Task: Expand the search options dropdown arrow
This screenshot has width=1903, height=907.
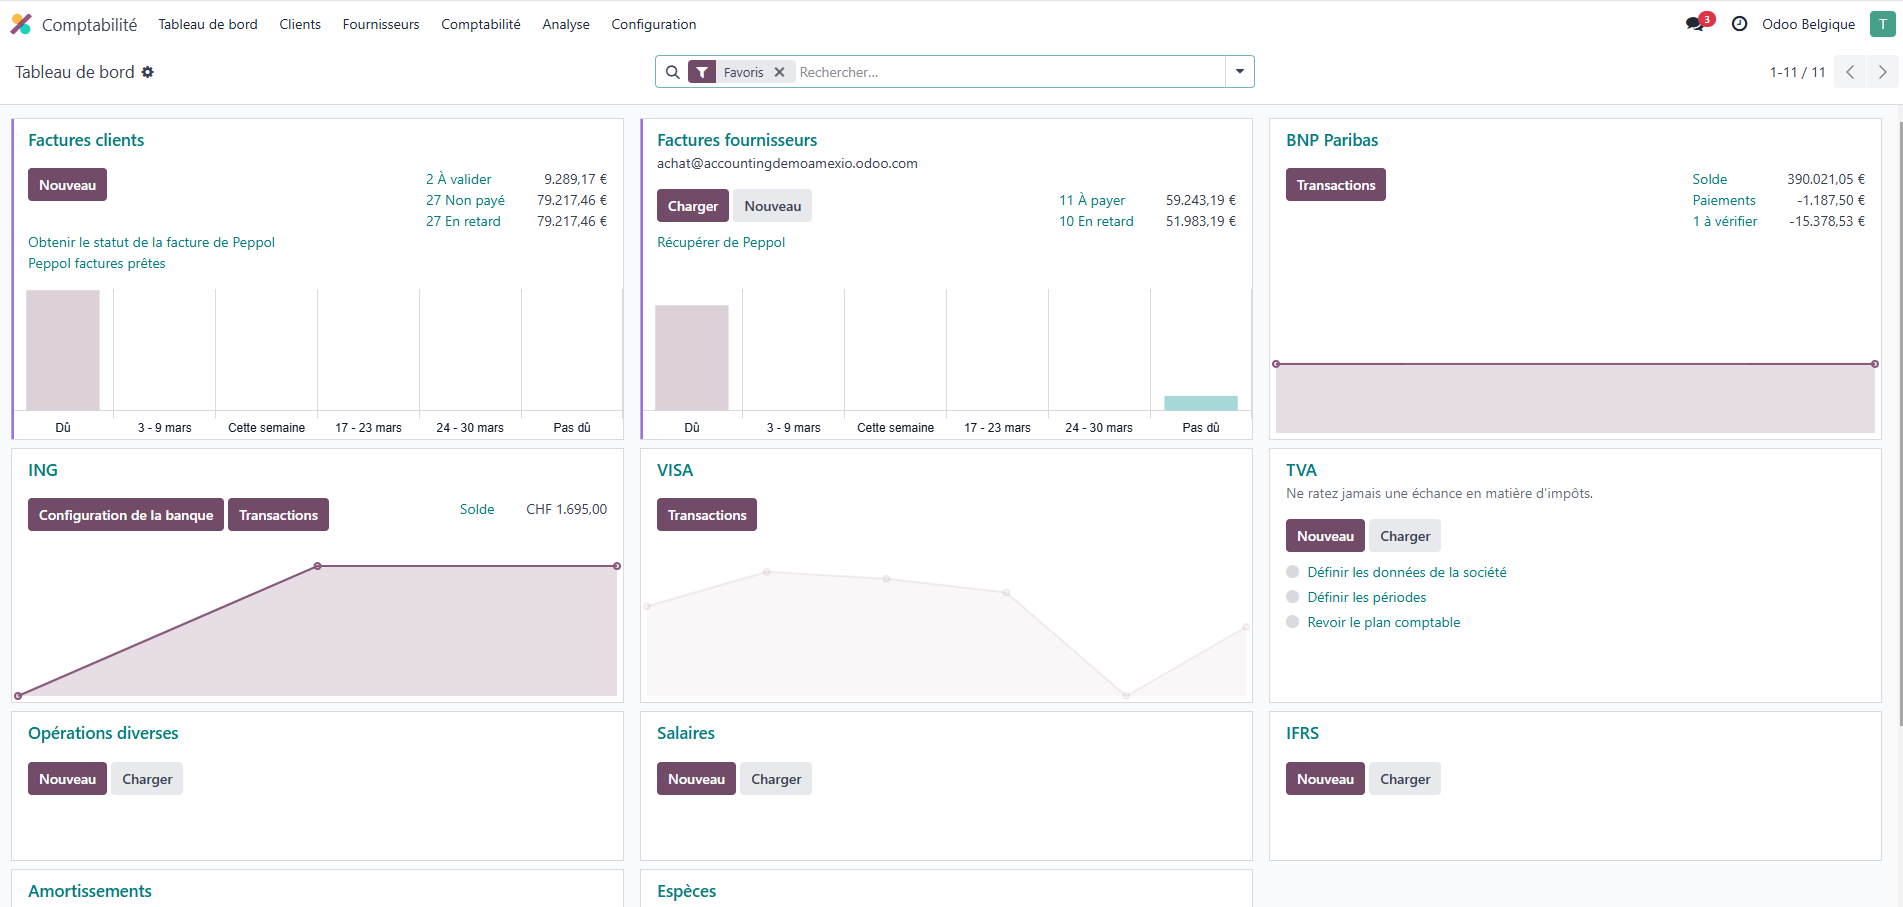Action: tap(1239, 72)
